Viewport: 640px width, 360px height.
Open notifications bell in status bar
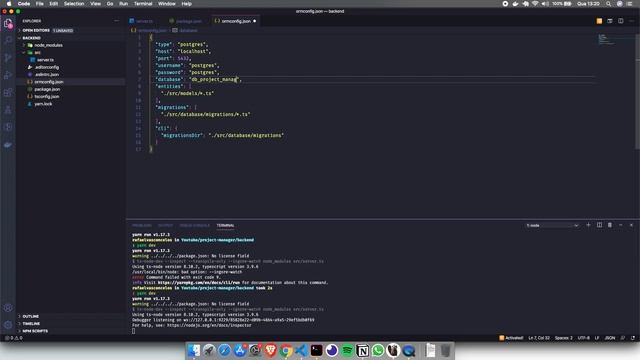click(x=633, y=338)
